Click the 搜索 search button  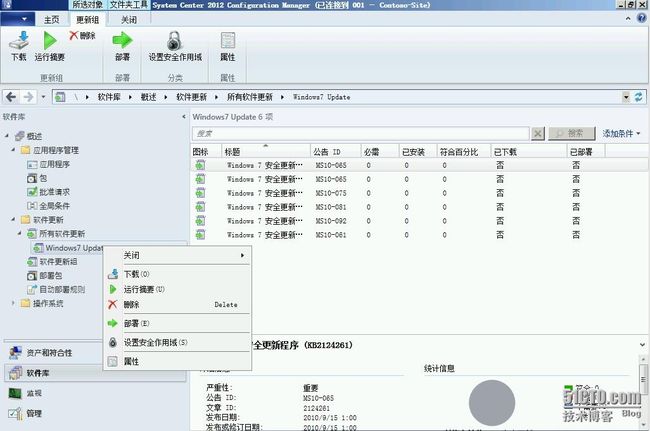[x=572, y=133]
